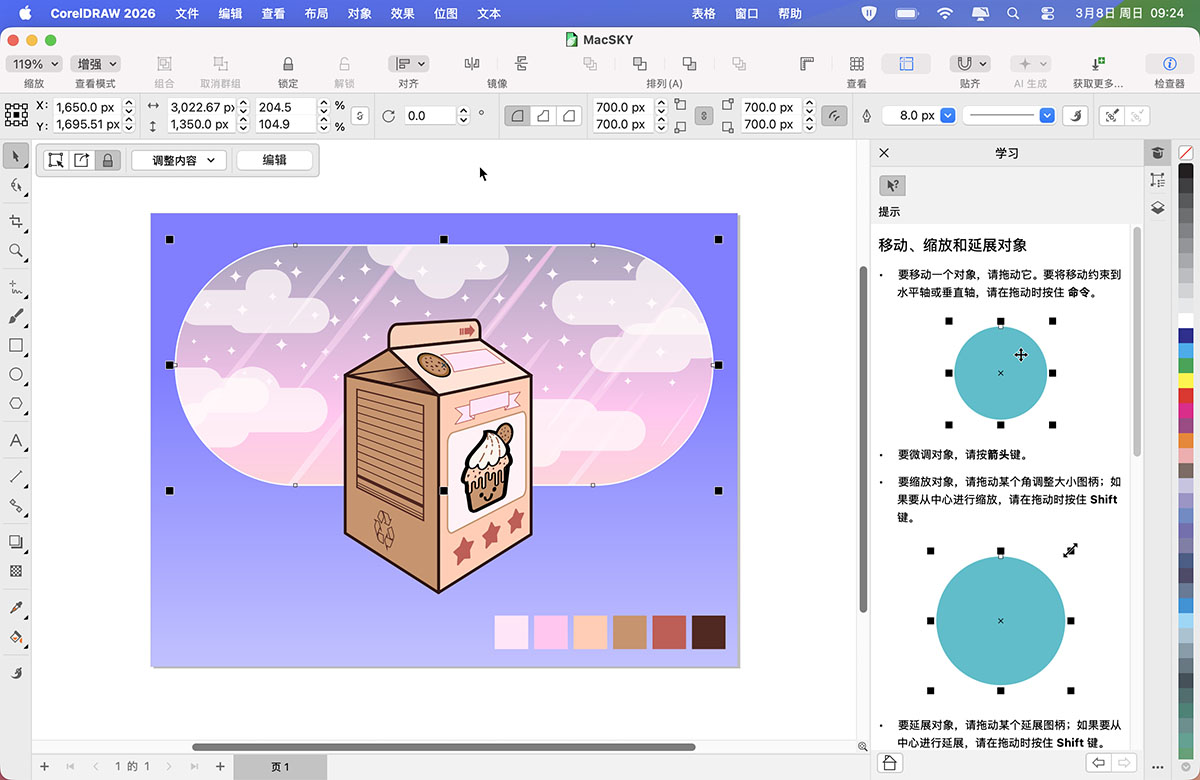
Task: Select the Polygon tool
Action: coord(16,404)
